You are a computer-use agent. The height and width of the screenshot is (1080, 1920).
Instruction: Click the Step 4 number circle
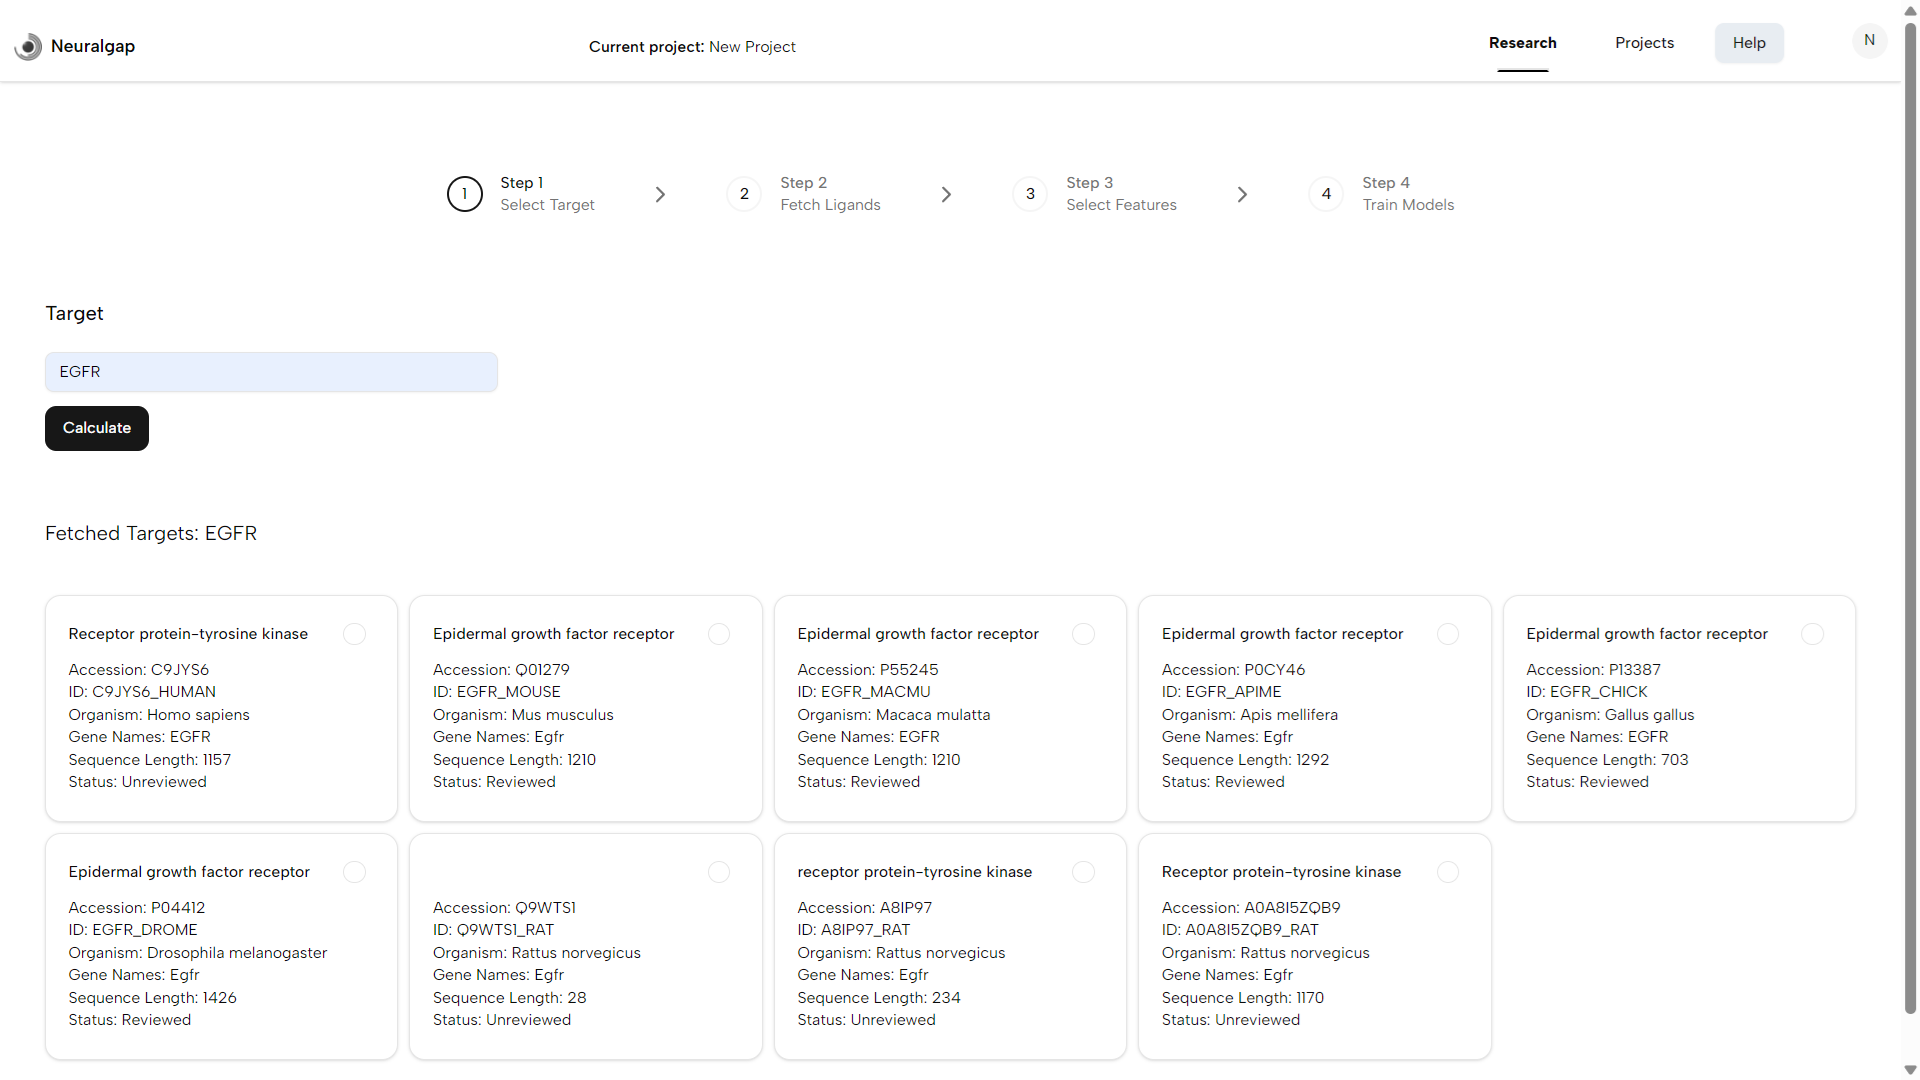(x=1326, y=194)
